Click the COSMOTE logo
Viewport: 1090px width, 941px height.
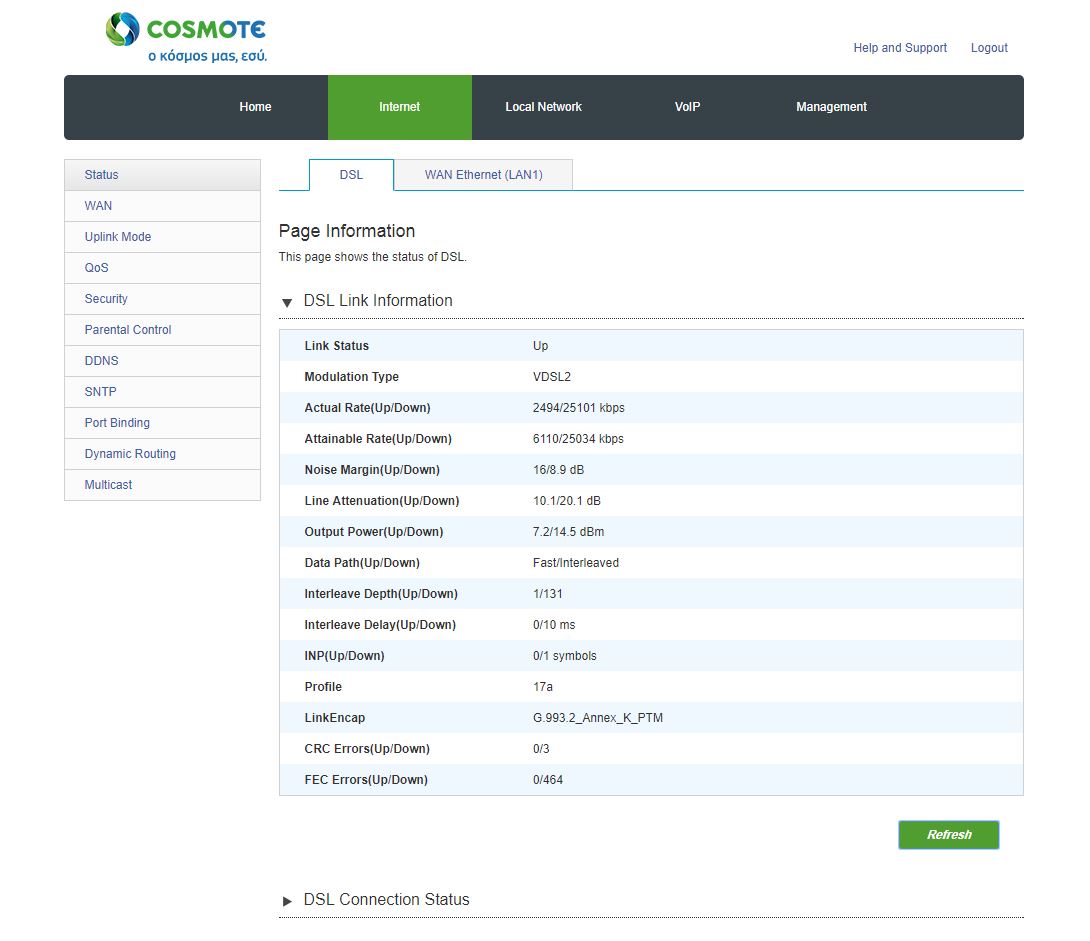pos(186,37)
